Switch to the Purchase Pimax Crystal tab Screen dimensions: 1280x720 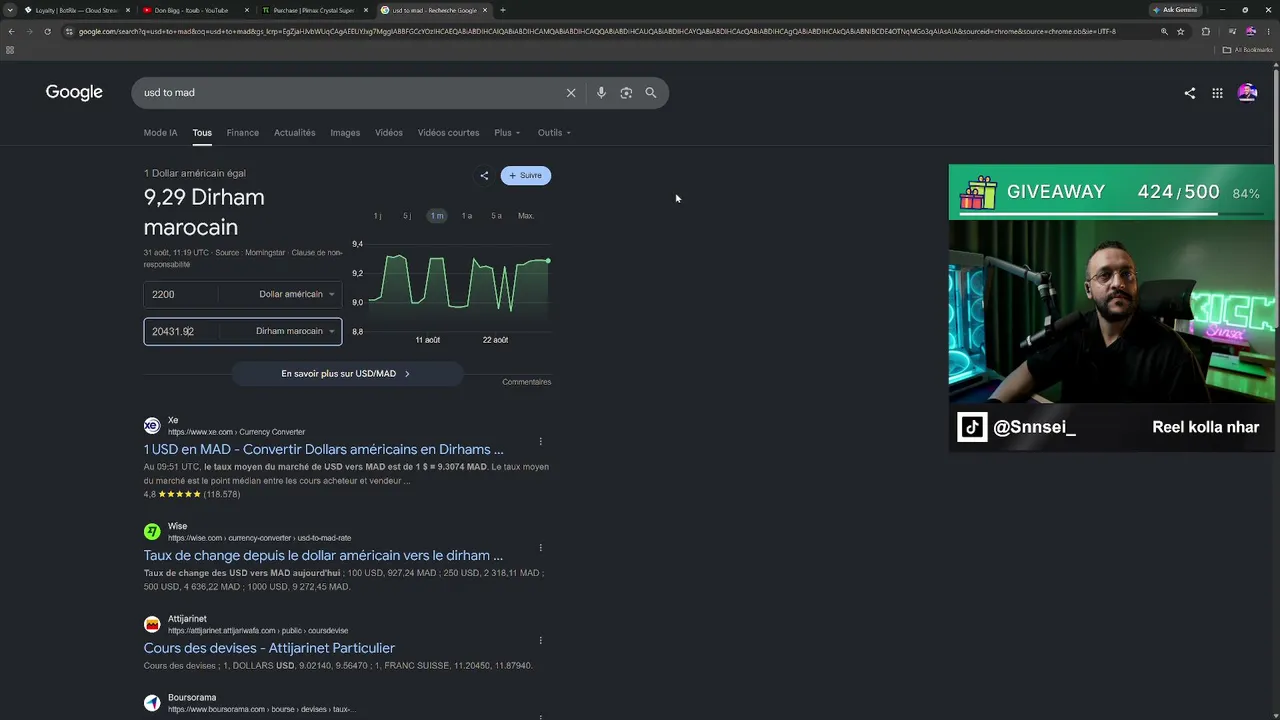coord(313,10)
